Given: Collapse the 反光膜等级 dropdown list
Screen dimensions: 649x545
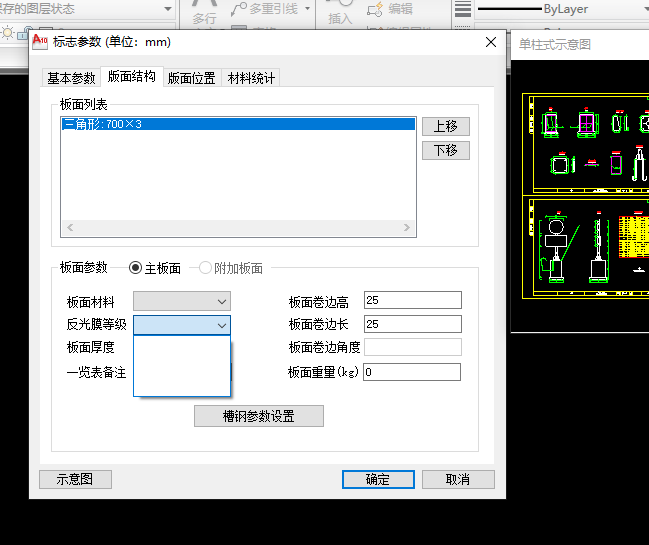Looking at the screenshot, I should click(221, 325).
